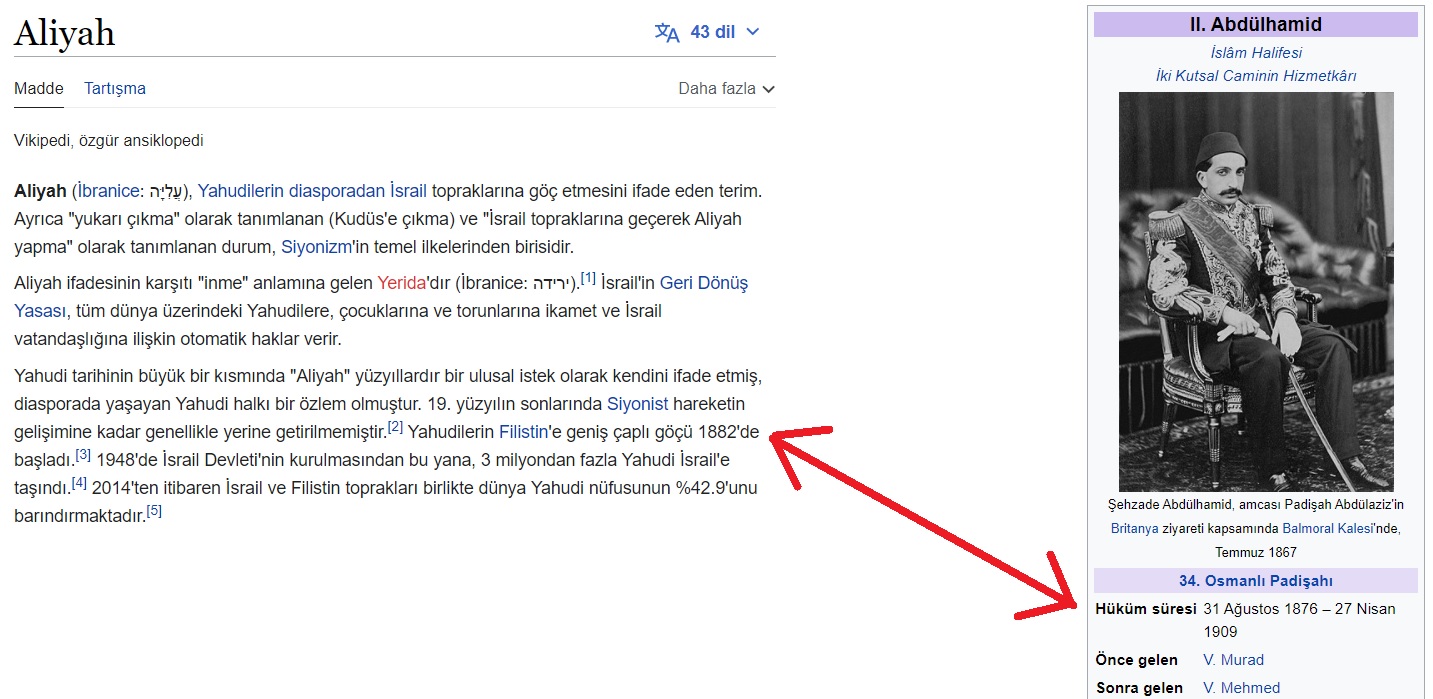Jump to footnote reference 5

(x=154, y=511)
